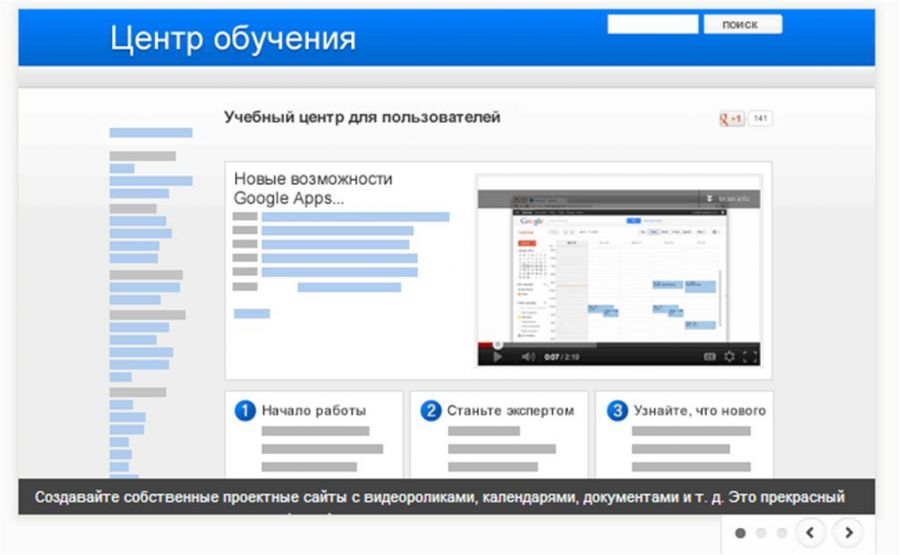The image size is (900, 555).
Task: Select the third slide dot indicator
Action: pyautogui.click(x=781, y=533)
